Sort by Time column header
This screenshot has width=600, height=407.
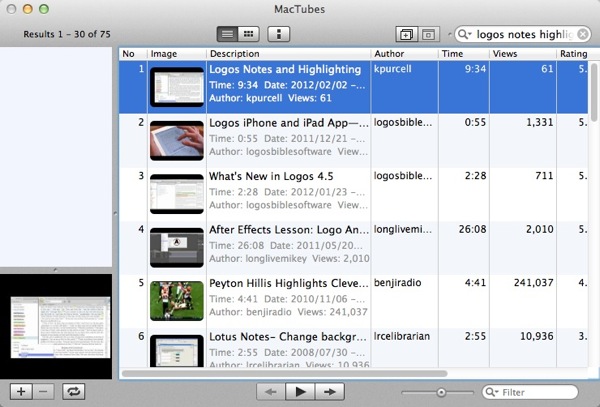(464, 54)
